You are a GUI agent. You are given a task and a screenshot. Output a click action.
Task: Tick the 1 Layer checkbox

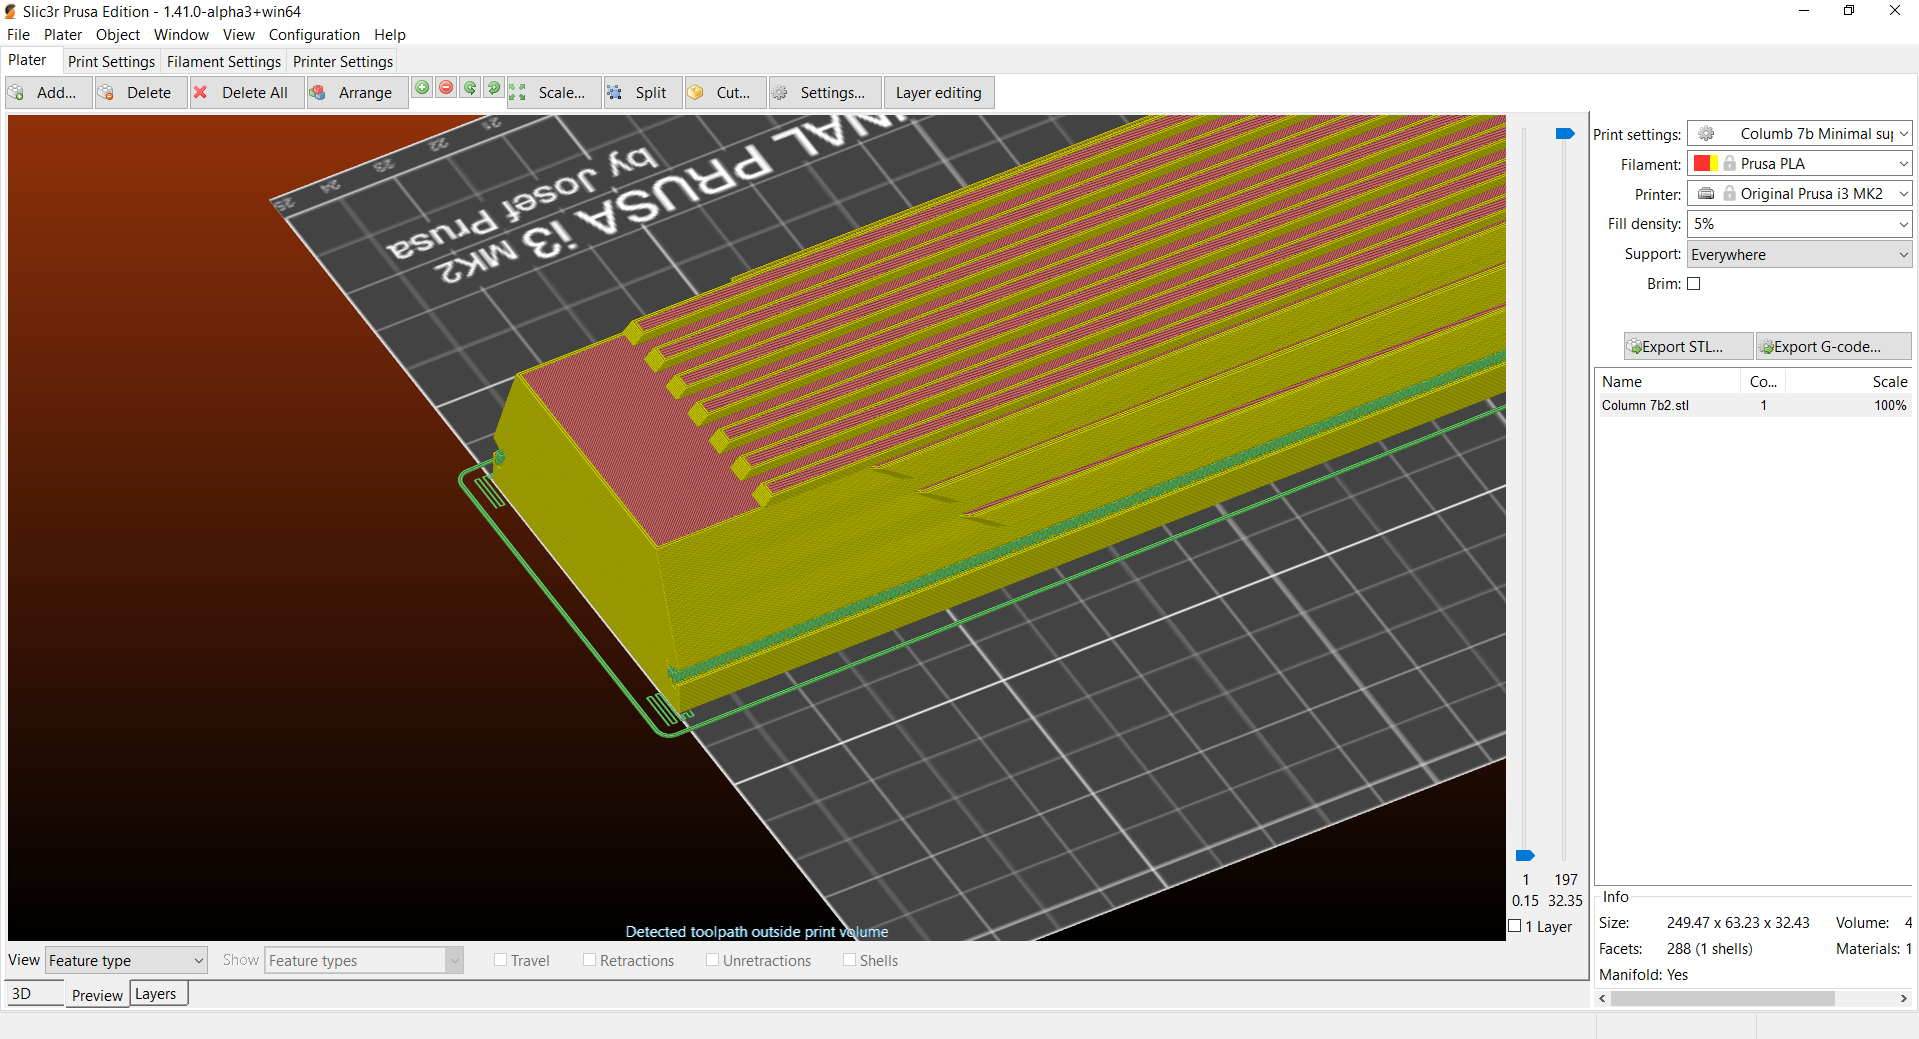pyautogui.click(x=1515, y=926)
